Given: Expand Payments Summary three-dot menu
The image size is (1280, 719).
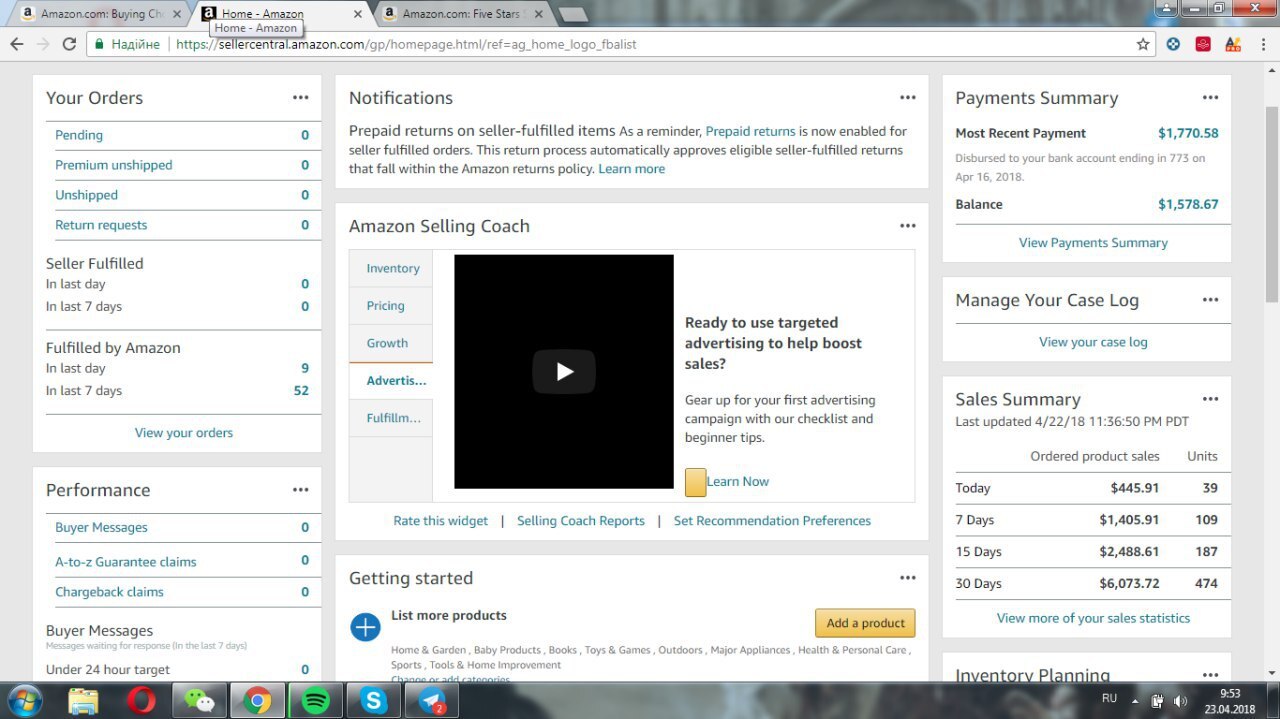Looking at the screenshot, I should (1210, 98).
